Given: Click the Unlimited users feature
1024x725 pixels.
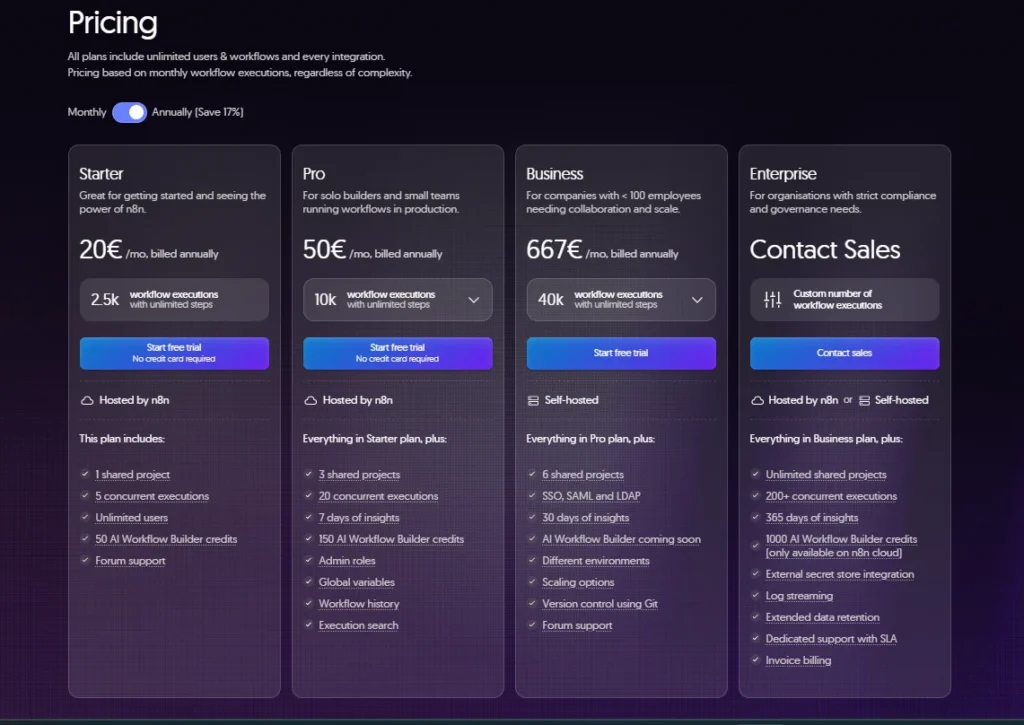Looking at the screenshot, I should tap(131, 518).
